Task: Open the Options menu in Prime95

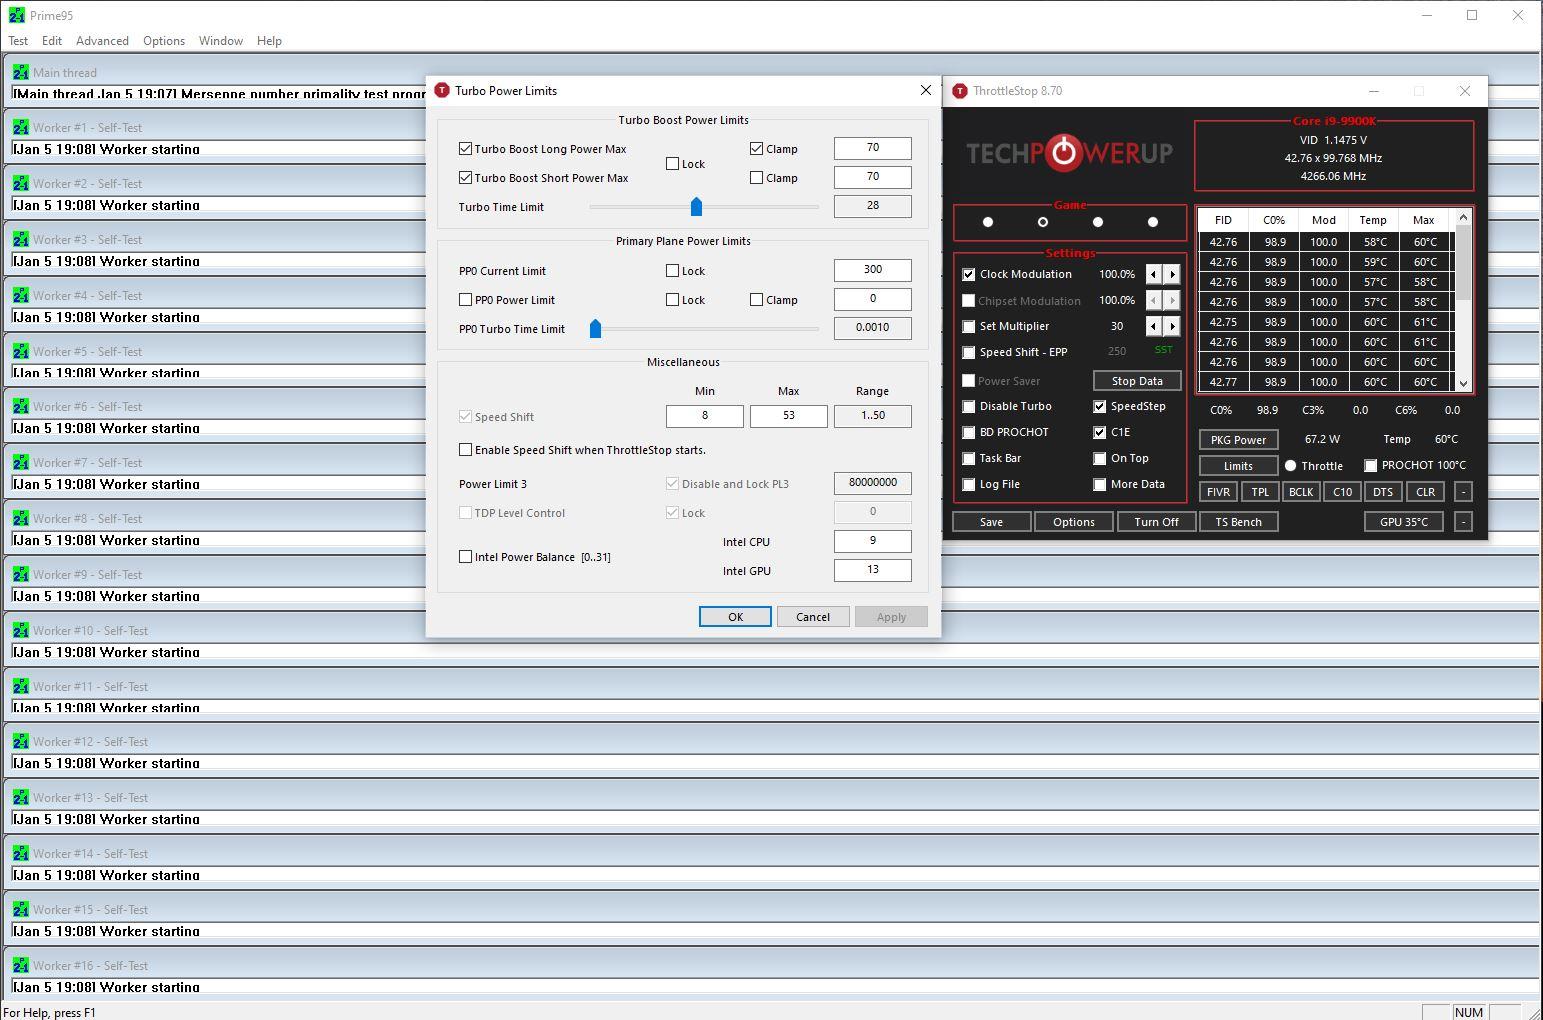Action: 163,41
